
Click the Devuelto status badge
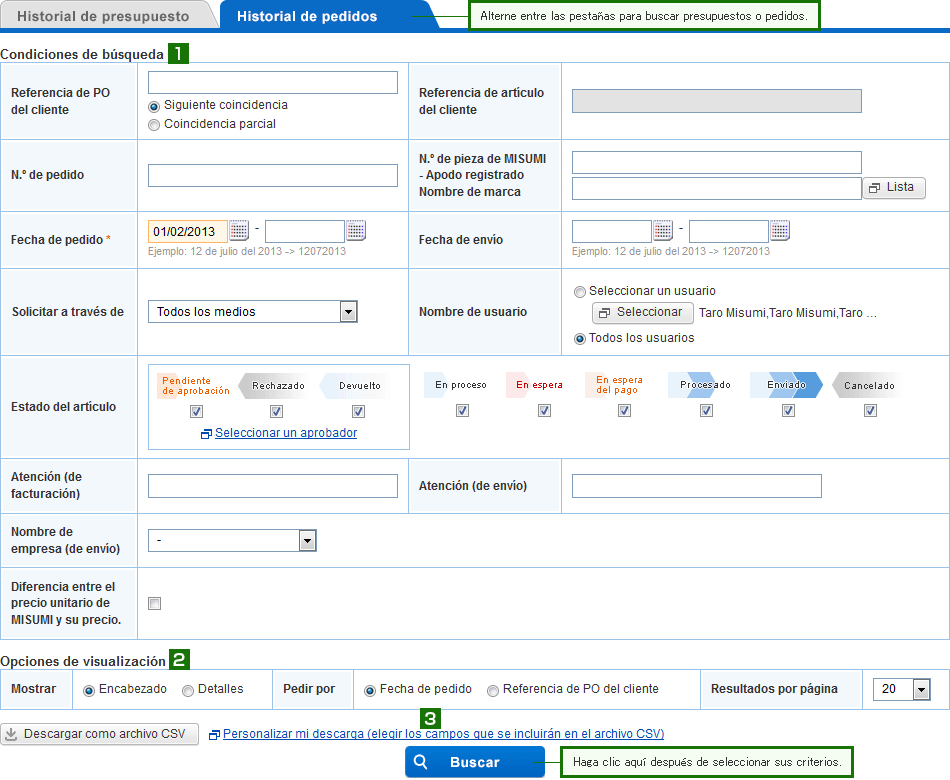click(x=357, y=385)
